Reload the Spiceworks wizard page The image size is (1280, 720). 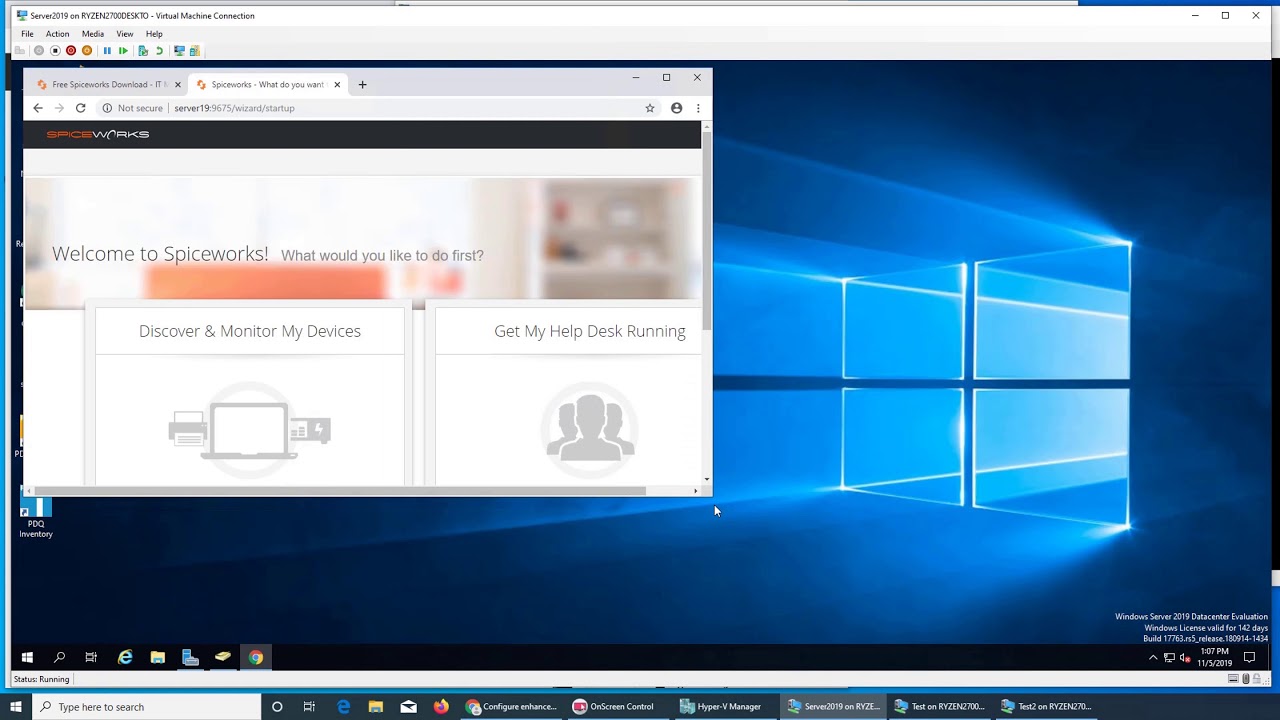coord(80,108)
